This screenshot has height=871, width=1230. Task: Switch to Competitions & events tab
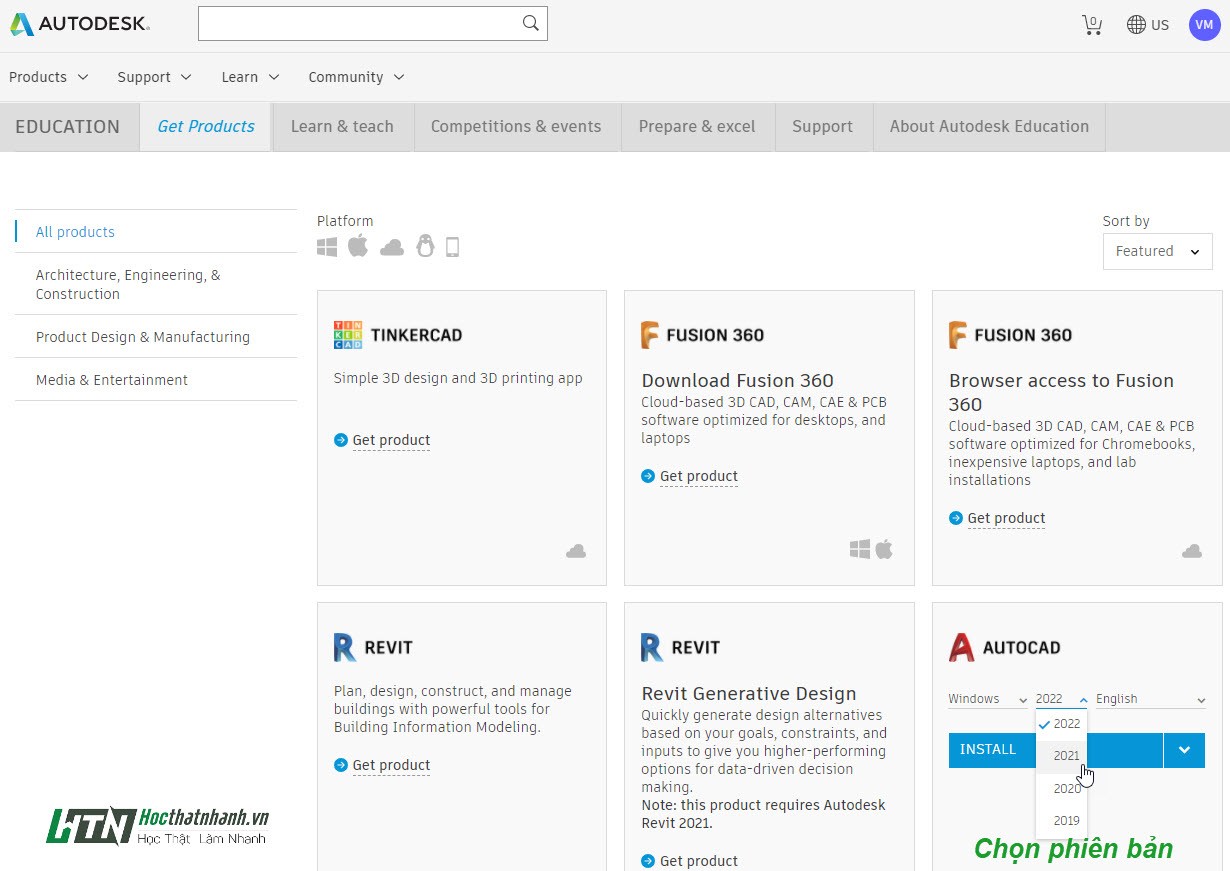tap(516, 127)
